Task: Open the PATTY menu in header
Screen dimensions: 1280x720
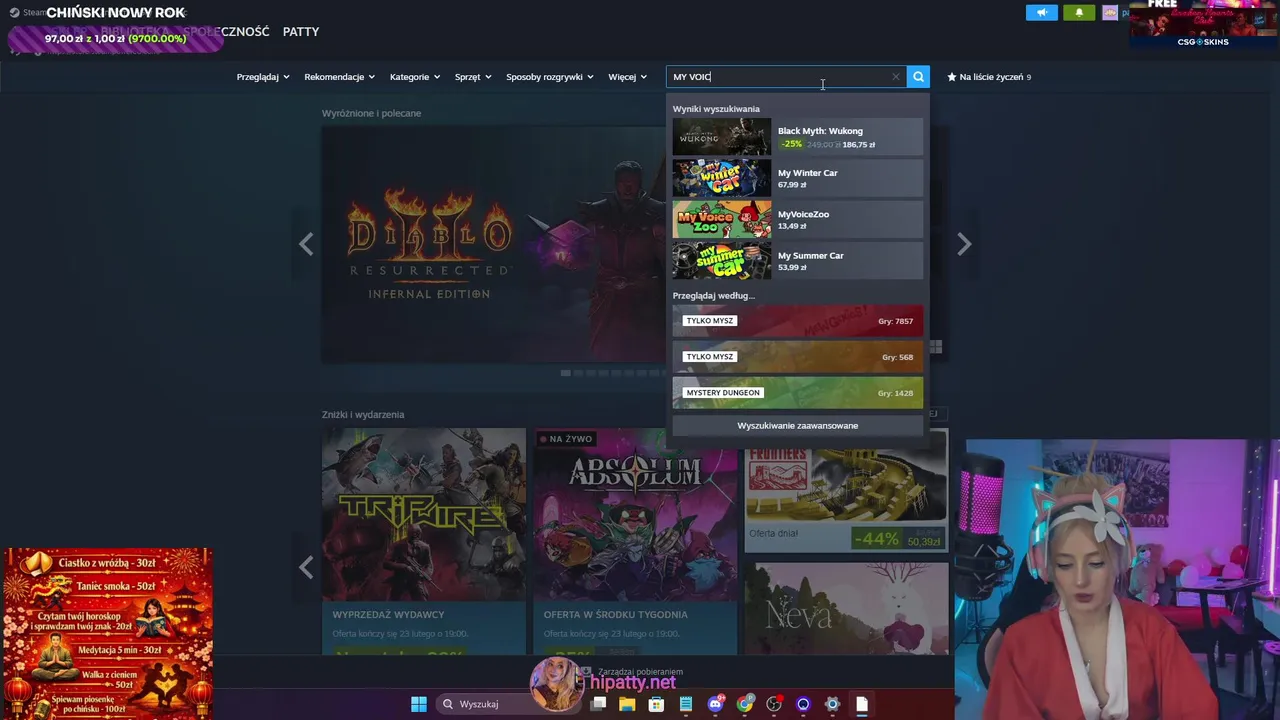Action: click(x=301, y=32)
